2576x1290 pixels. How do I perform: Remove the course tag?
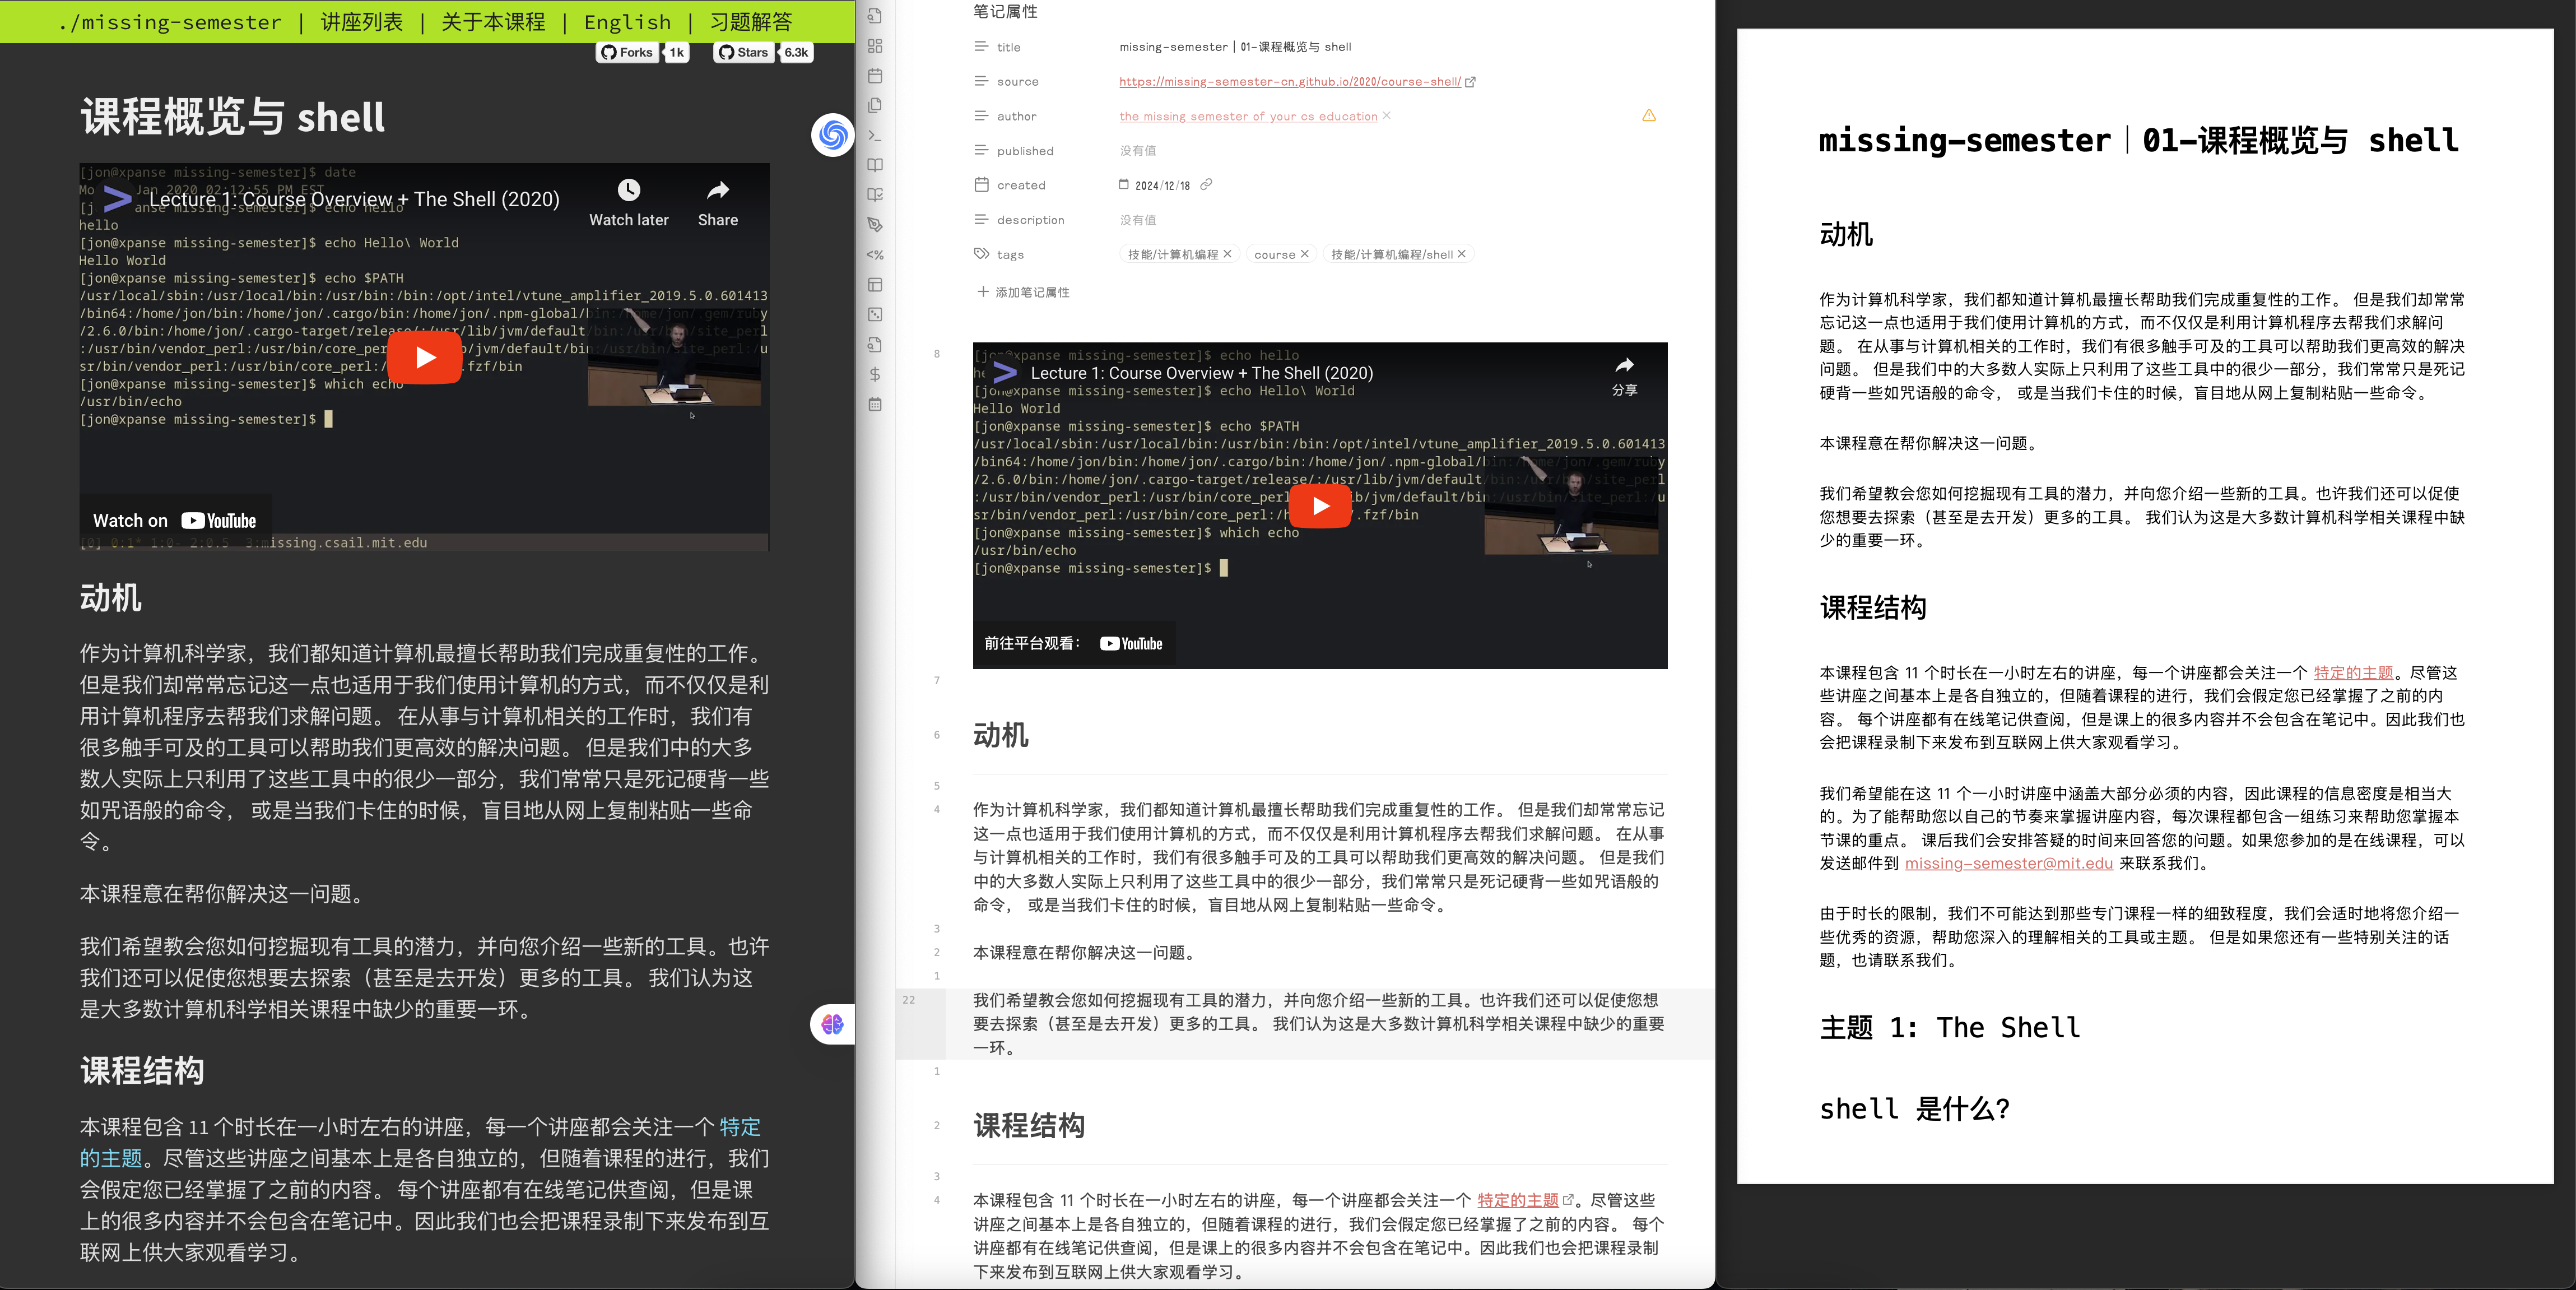pyautogui.click(x=1304, y=254)
